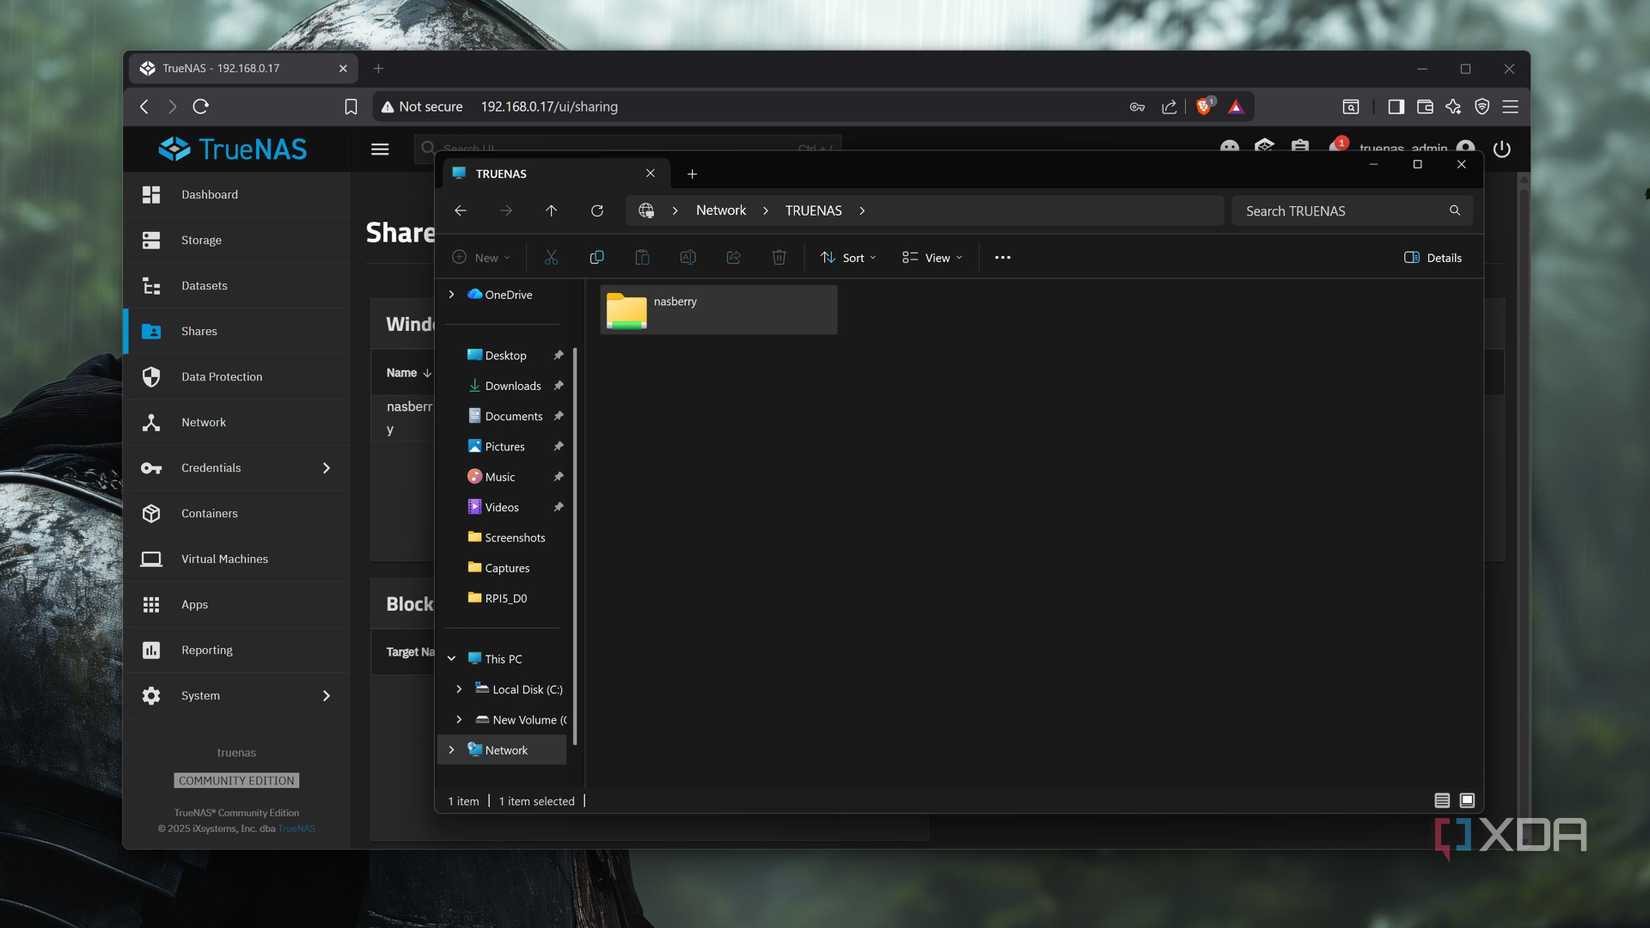Screen dimensions: 1650x928
Task: Refresh the File Explorer view
Action: point(597,211)
